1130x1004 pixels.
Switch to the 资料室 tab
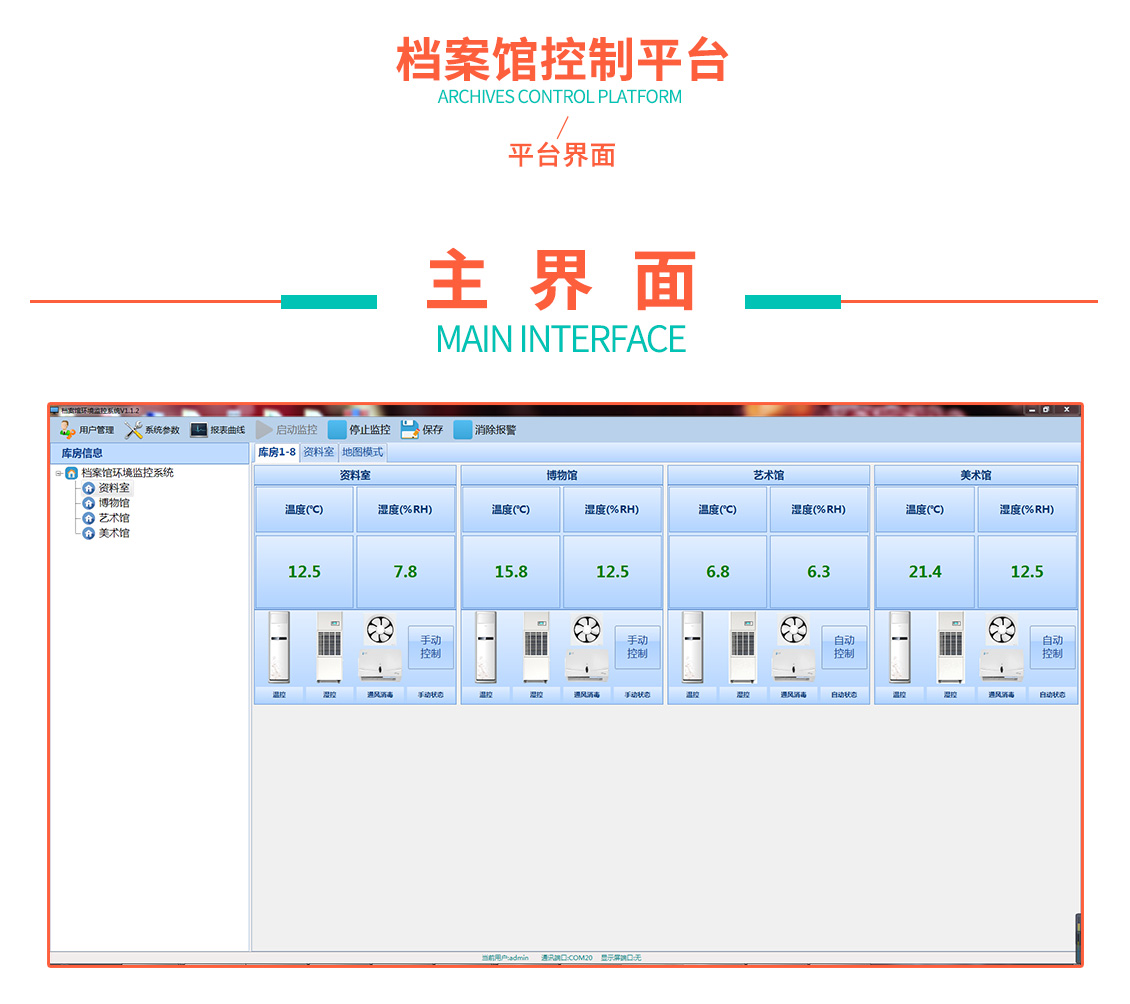(x=318, y=453)
